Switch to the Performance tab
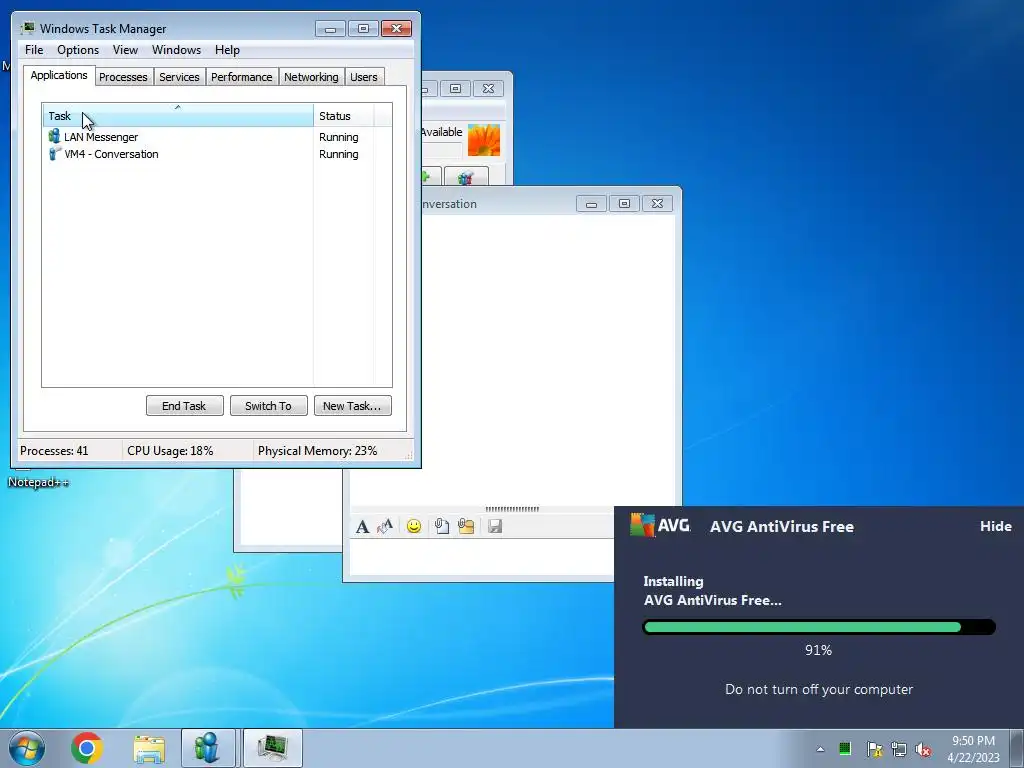The width and height of the screenshot is (1024, 768). click(241, 77)
